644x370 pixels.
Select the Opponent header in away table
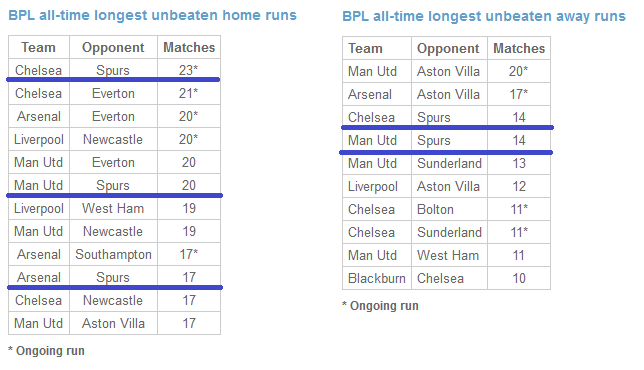point(449,48)
